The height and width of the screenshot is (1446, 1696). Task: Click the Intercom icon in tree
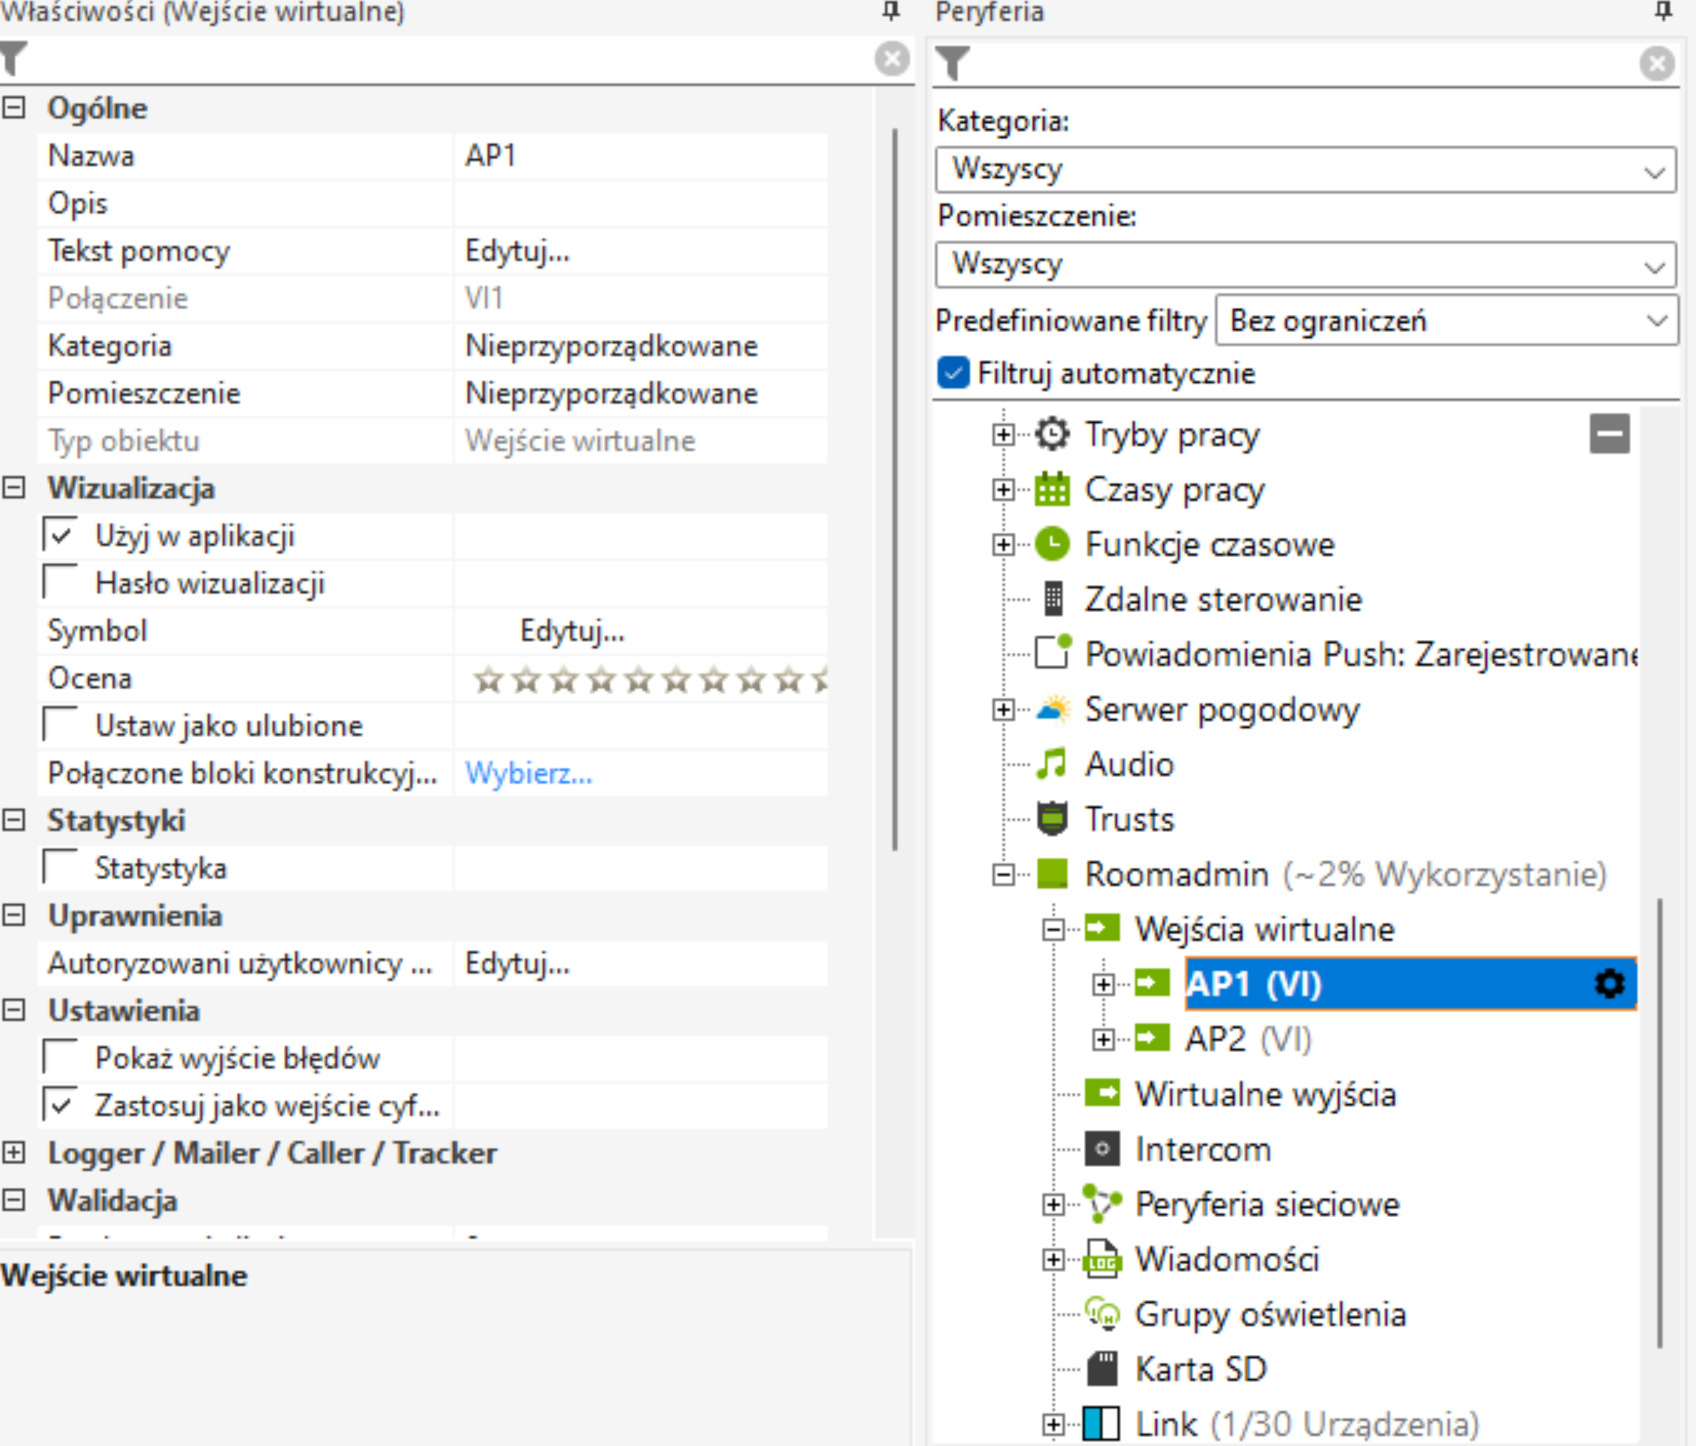coord(1101,1149)
